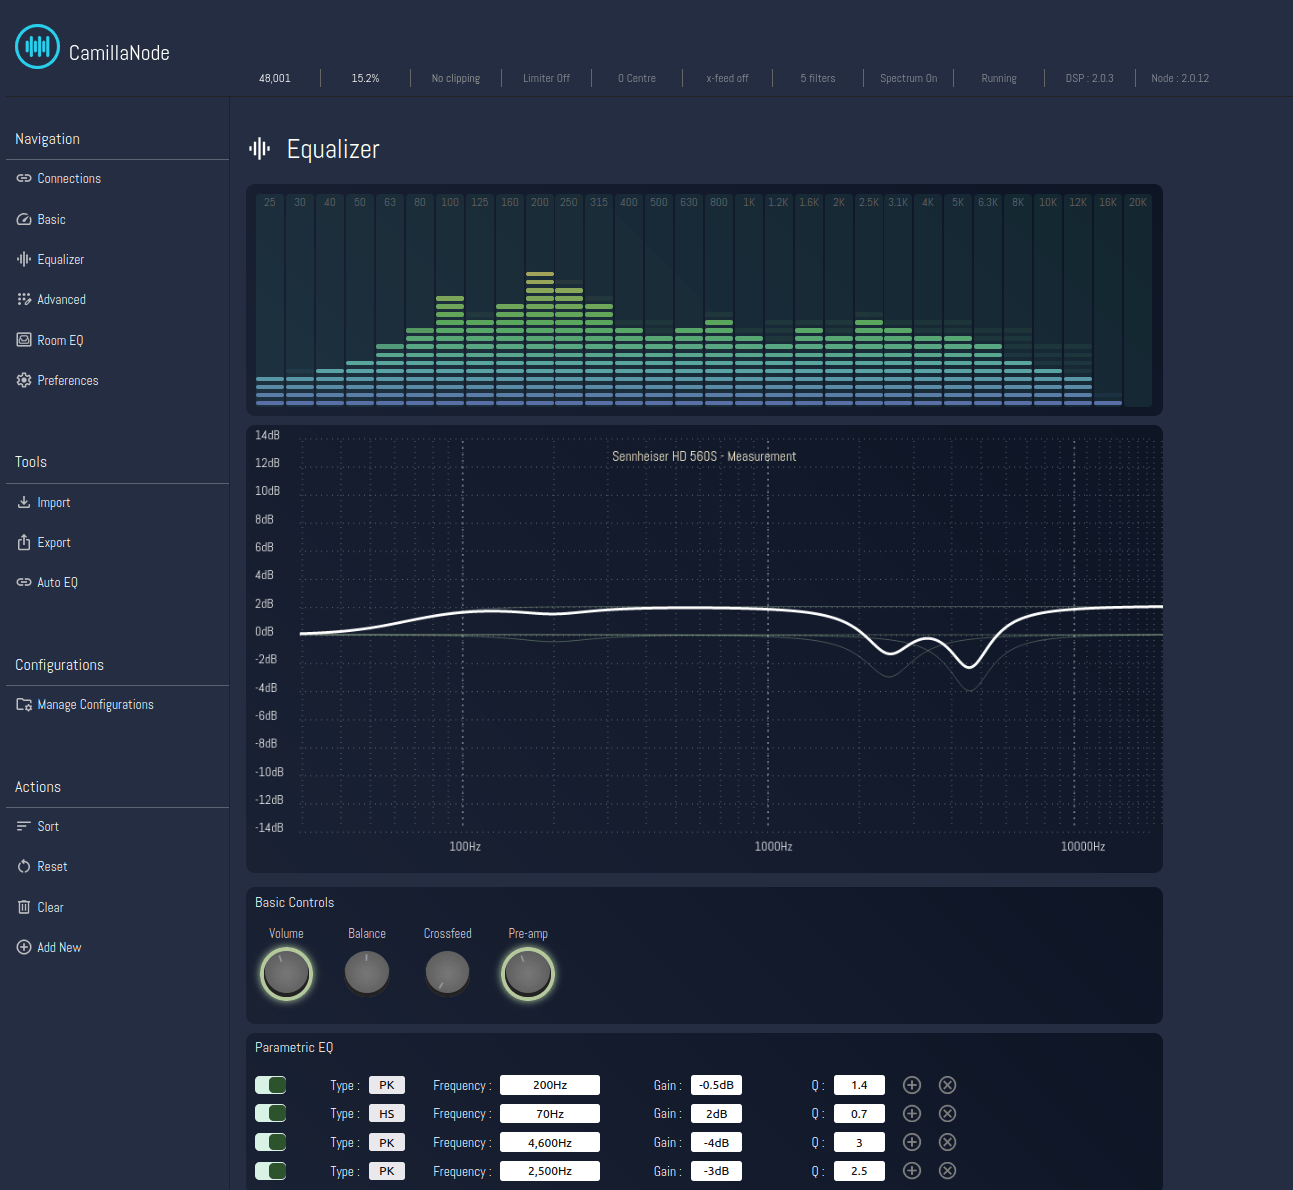Screen dimensions: 1293x1190
Task: Open type selector PK on 4,600Hz row
Action: pyautogui.click(x=387, y=1142)
